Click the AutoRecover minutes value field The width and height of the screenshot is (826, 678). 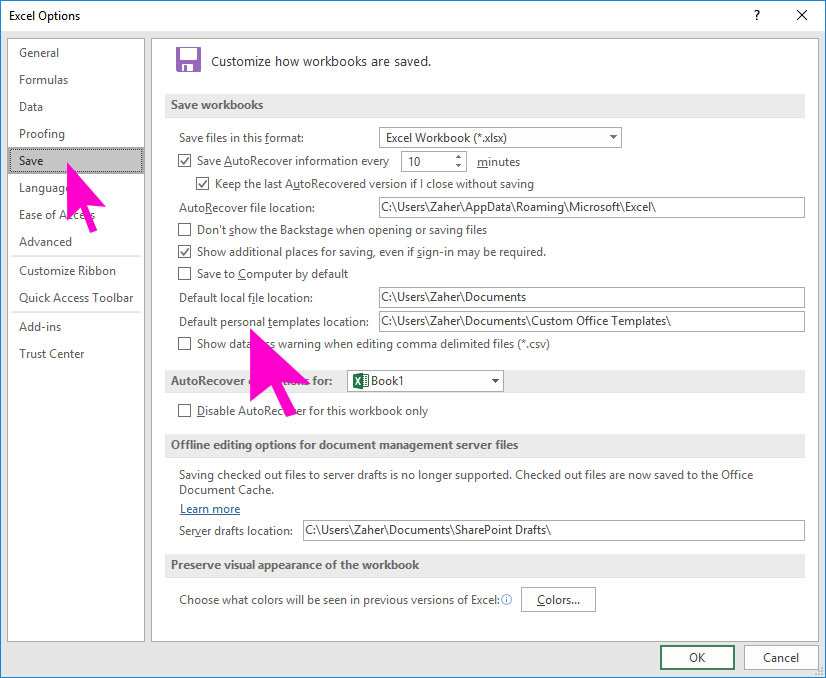point(427,162)
